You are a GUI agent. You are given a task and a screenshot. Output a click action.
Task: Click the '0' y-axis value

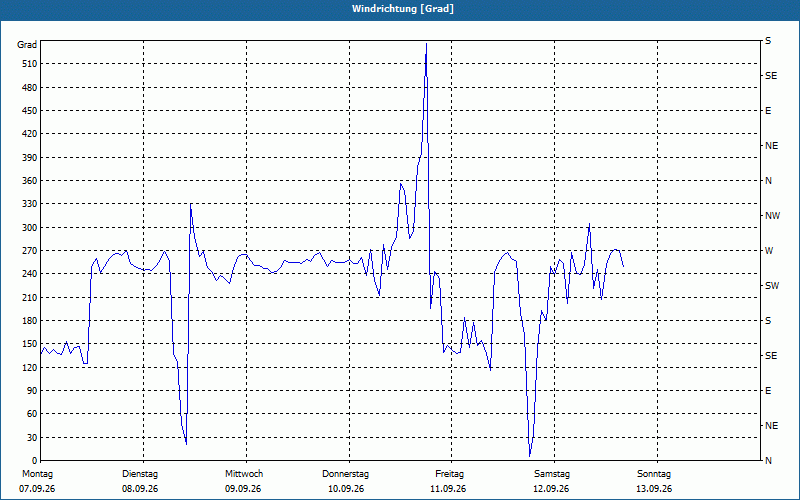(x=35, y=461)
